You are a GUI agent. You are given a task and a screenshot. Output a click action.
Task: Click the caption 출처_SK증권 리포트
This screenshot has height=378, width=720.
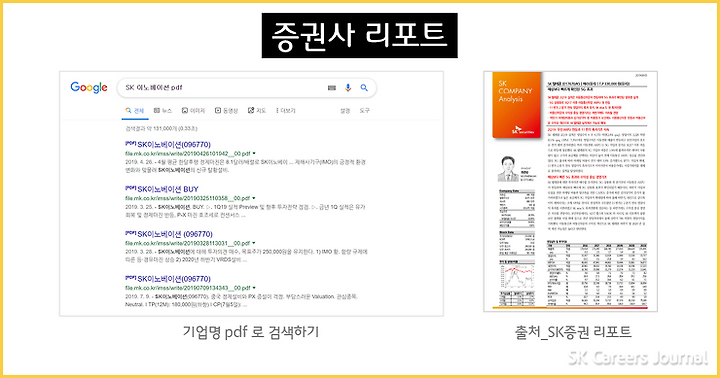573,332
